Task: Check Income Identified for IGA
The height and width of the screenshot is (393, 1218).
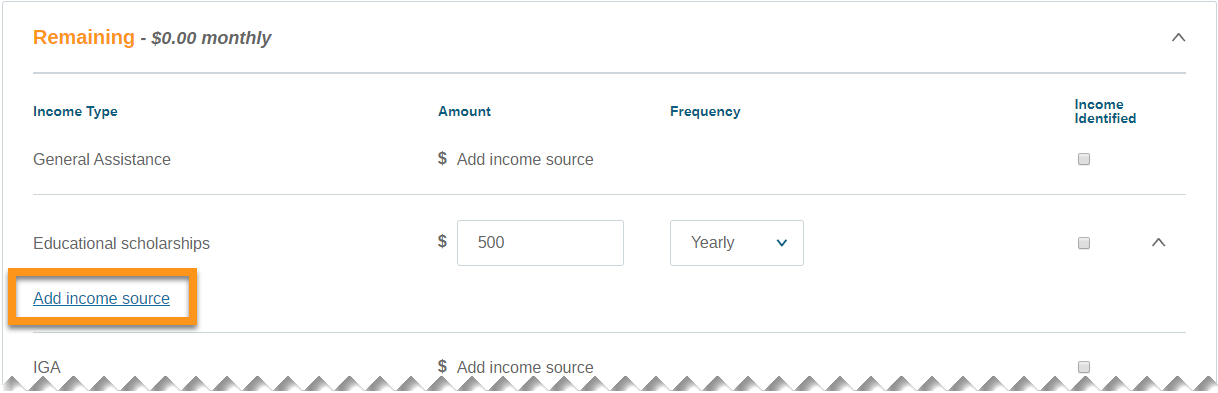Action: pyautogui.click(x=1084, y=367)
